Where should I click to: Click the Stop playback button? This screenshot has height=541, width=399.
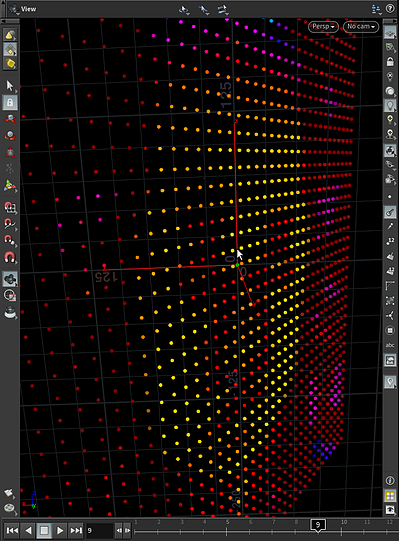(44, 530)
